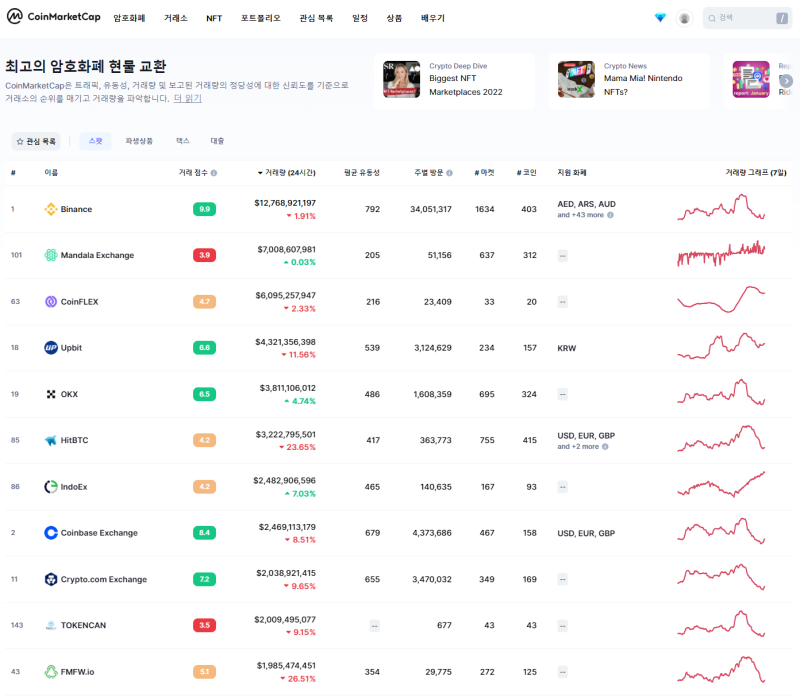
Task: Click the Binance 7-day volume graph
Action: (721, 207)
